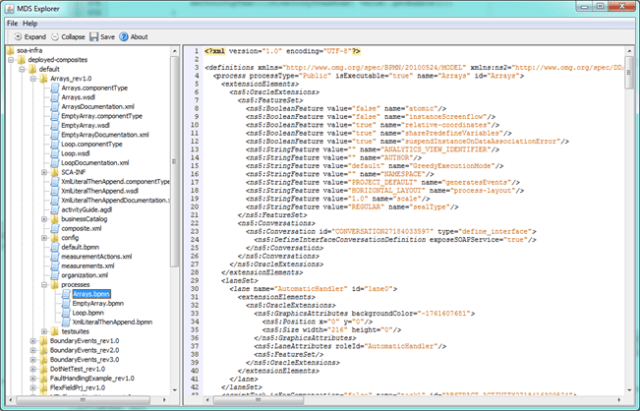This screenshot has width=640, height=411.
Task: Select Loop.componentType in the tree
Action: (x=92, y=144)
